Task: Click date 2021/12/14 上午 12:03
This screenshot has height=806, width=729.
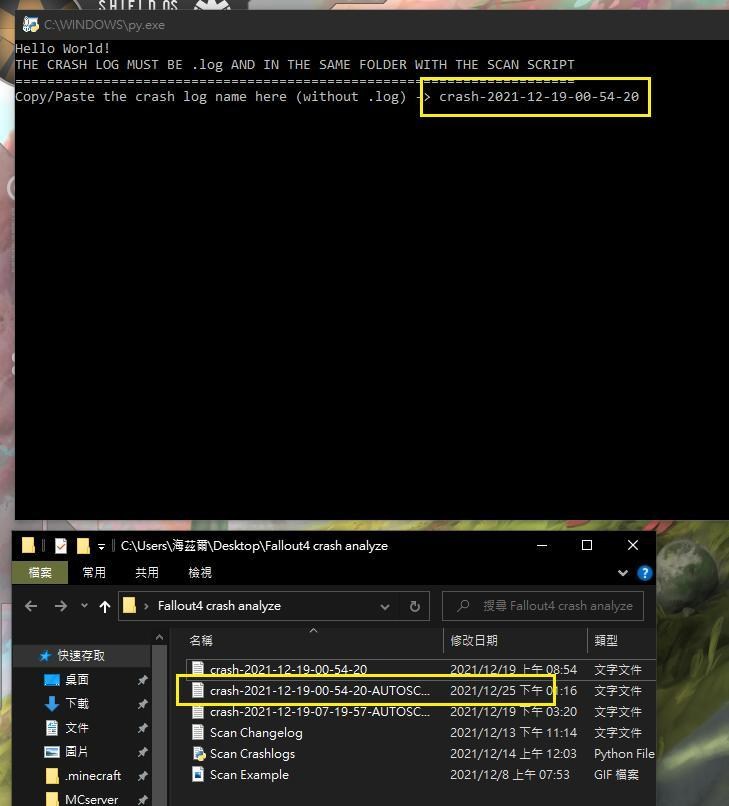Action: [x=513, y=754]
